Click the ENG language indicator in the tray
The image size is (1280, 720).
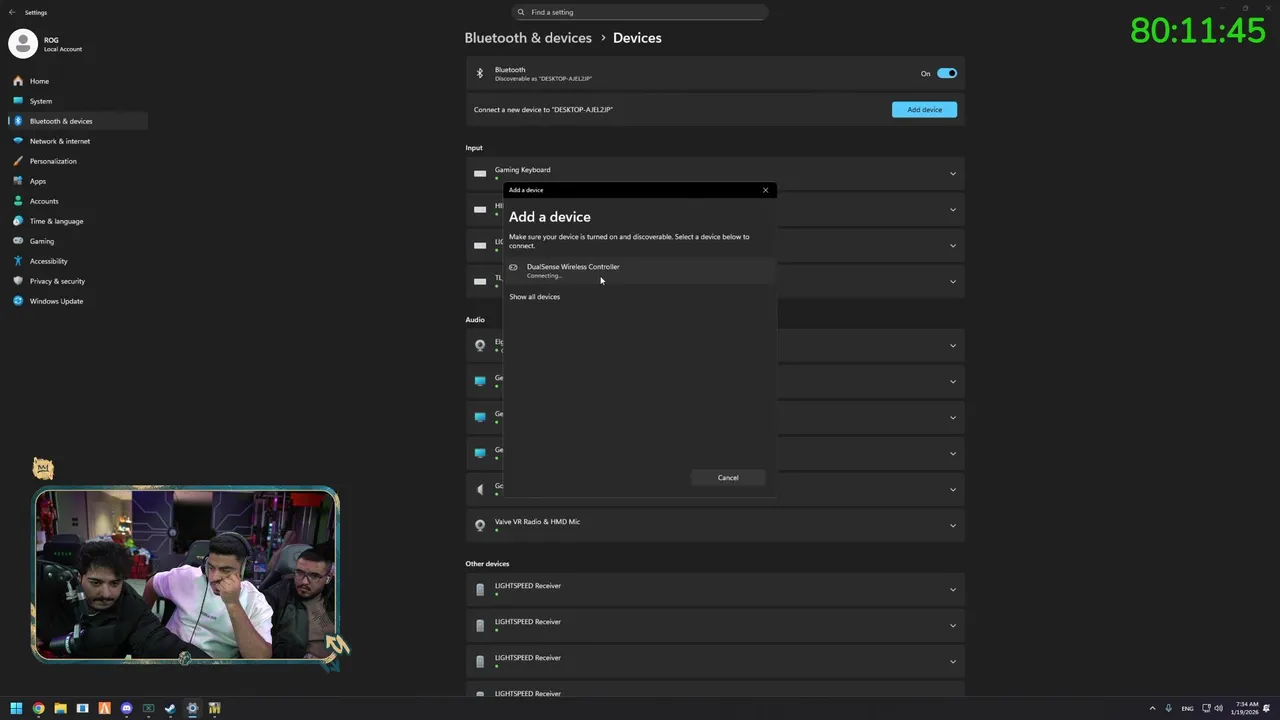[1187, 708]
